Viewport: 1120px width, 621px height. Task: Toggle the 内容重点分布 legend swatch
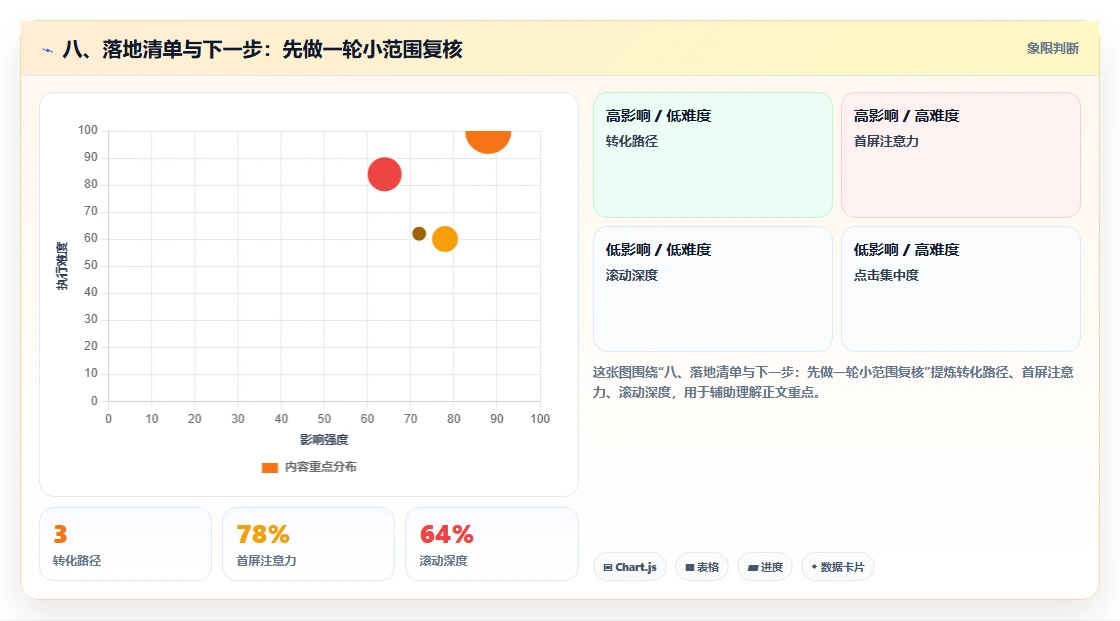click(x=269, y=467)
